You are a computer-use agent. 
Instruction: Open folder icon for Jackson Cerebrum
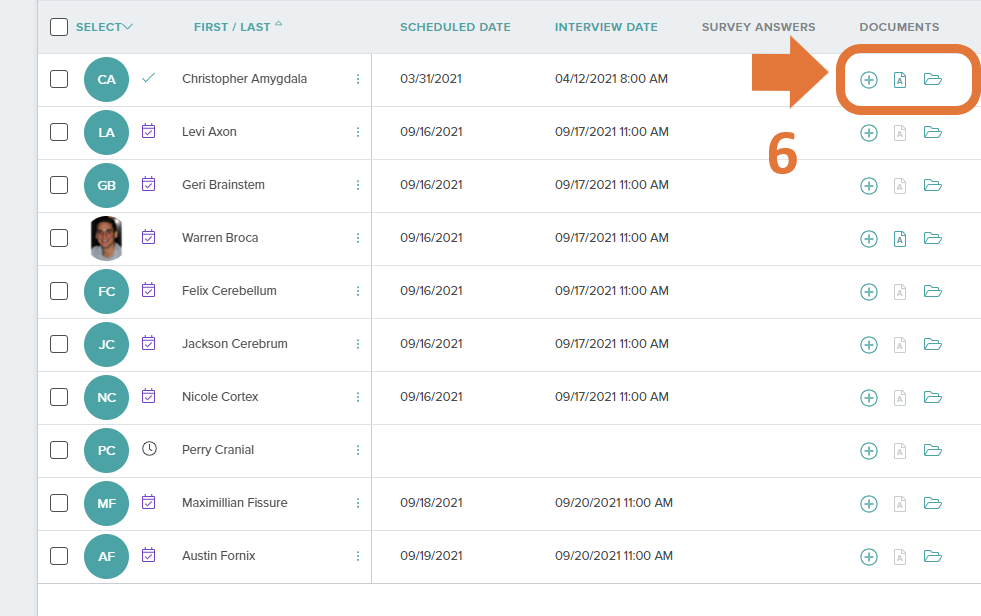point(932,345)
